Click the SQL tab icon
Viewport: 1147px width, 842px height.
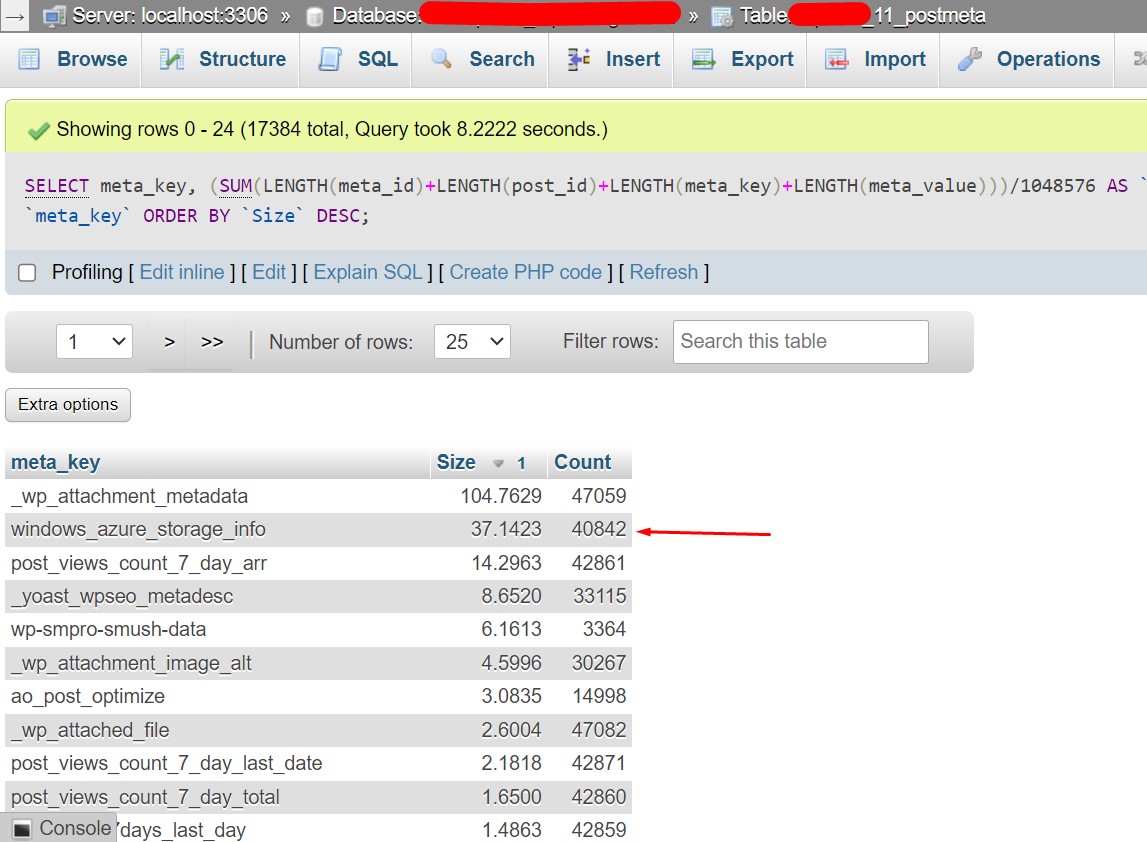(x=330, y=59)
